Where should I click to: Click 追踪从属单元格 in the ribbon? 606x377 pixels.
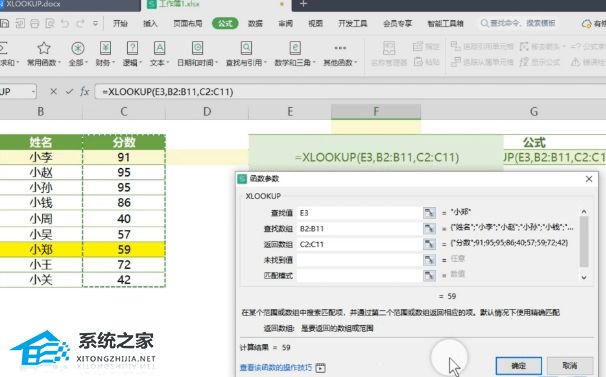(x=482, y=62)
